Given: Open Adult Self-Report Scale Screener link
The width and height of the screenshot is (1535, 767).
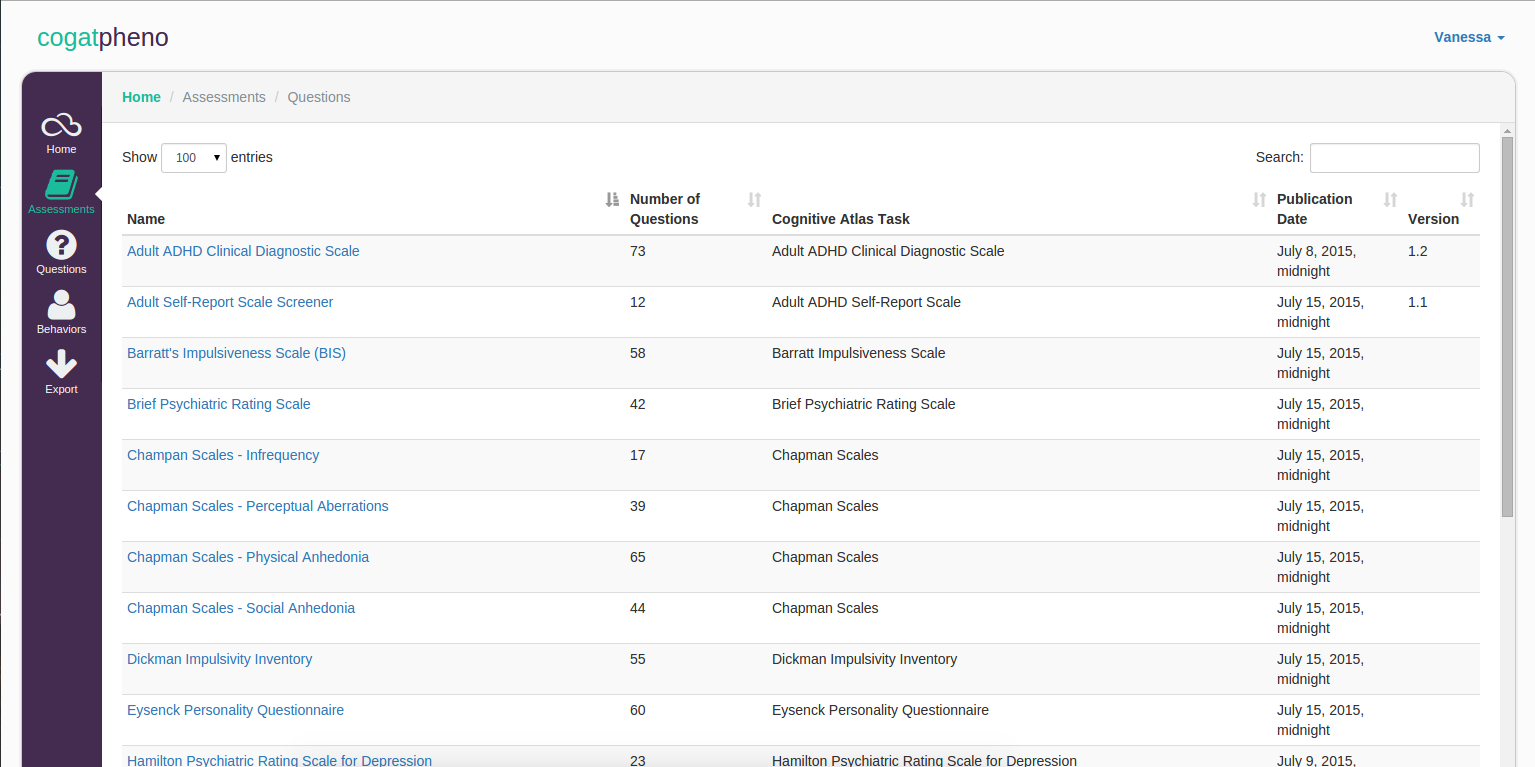Looking at the screenshot, I should click(x=230, y=302).
